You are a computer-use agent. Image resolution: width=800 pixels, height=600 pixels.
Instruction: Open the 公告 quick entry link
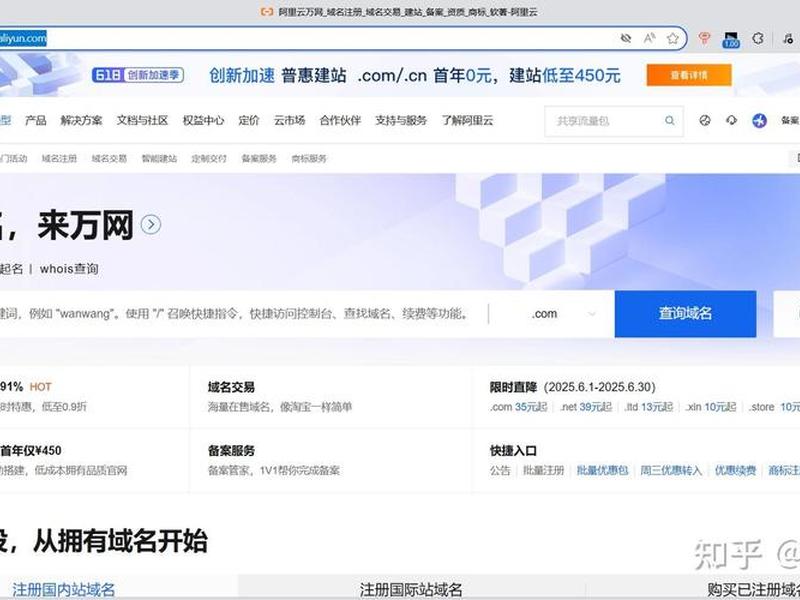click(500, 470)
